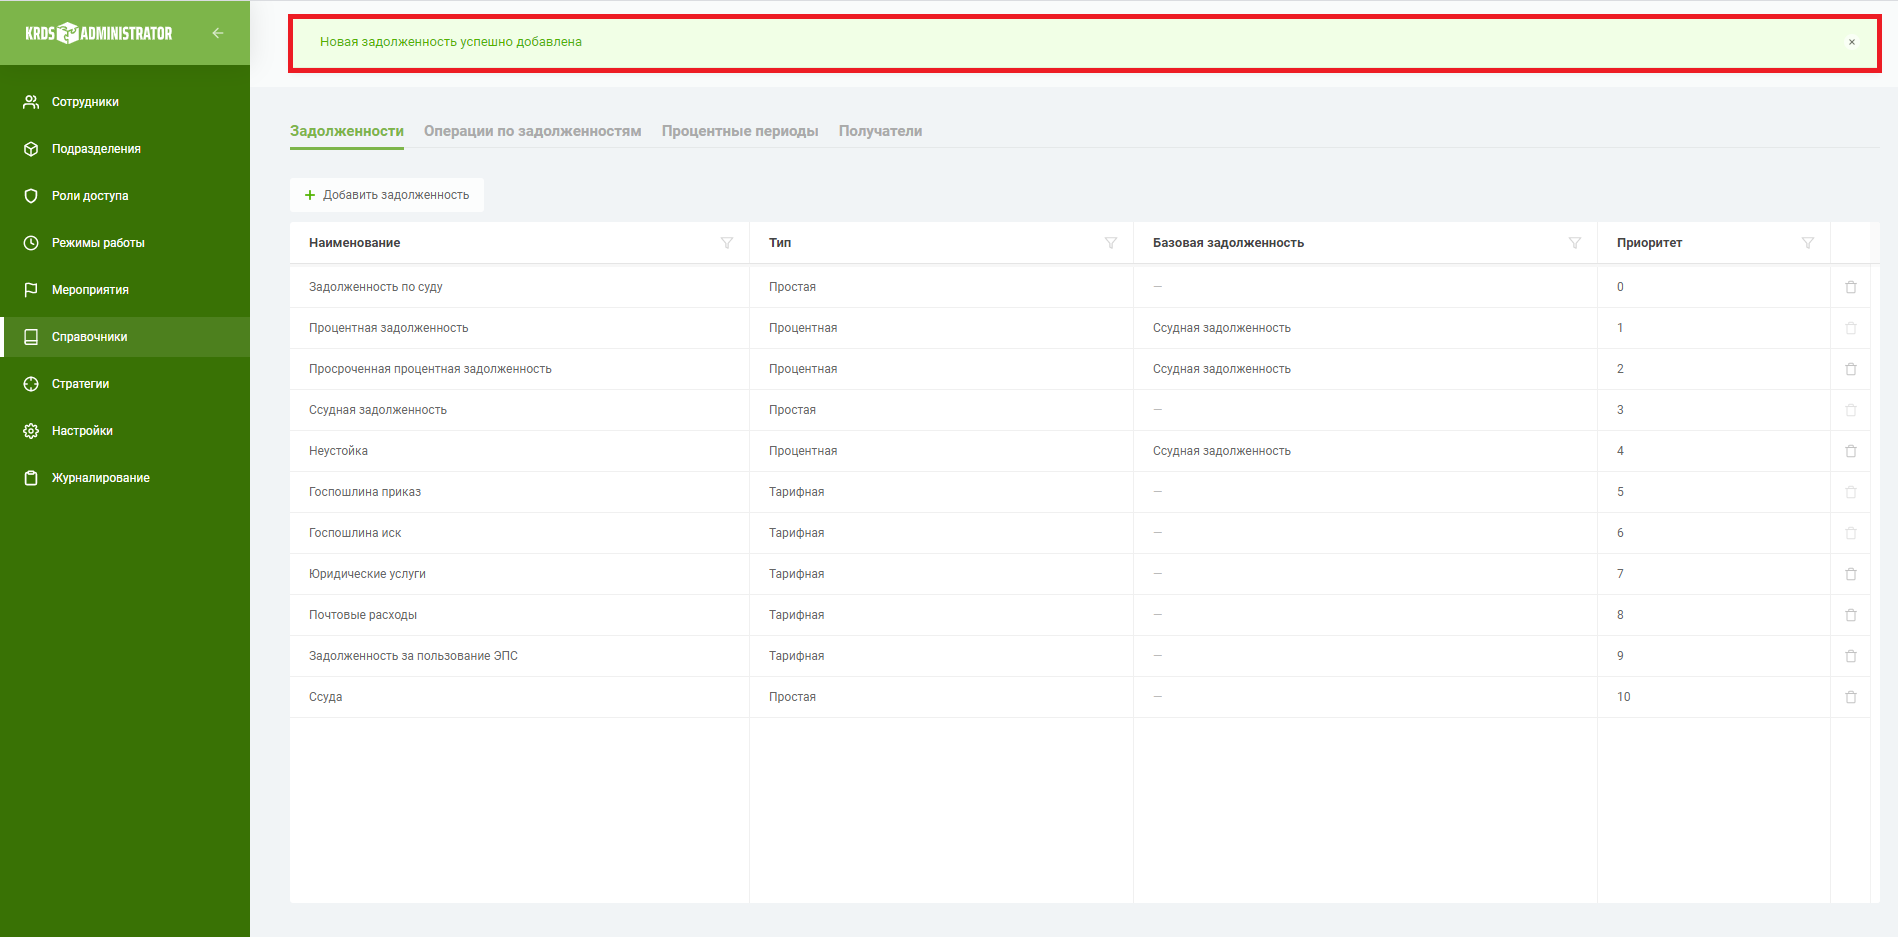Open Режимы работы section

pyautogui.click(x=125, y=243)
